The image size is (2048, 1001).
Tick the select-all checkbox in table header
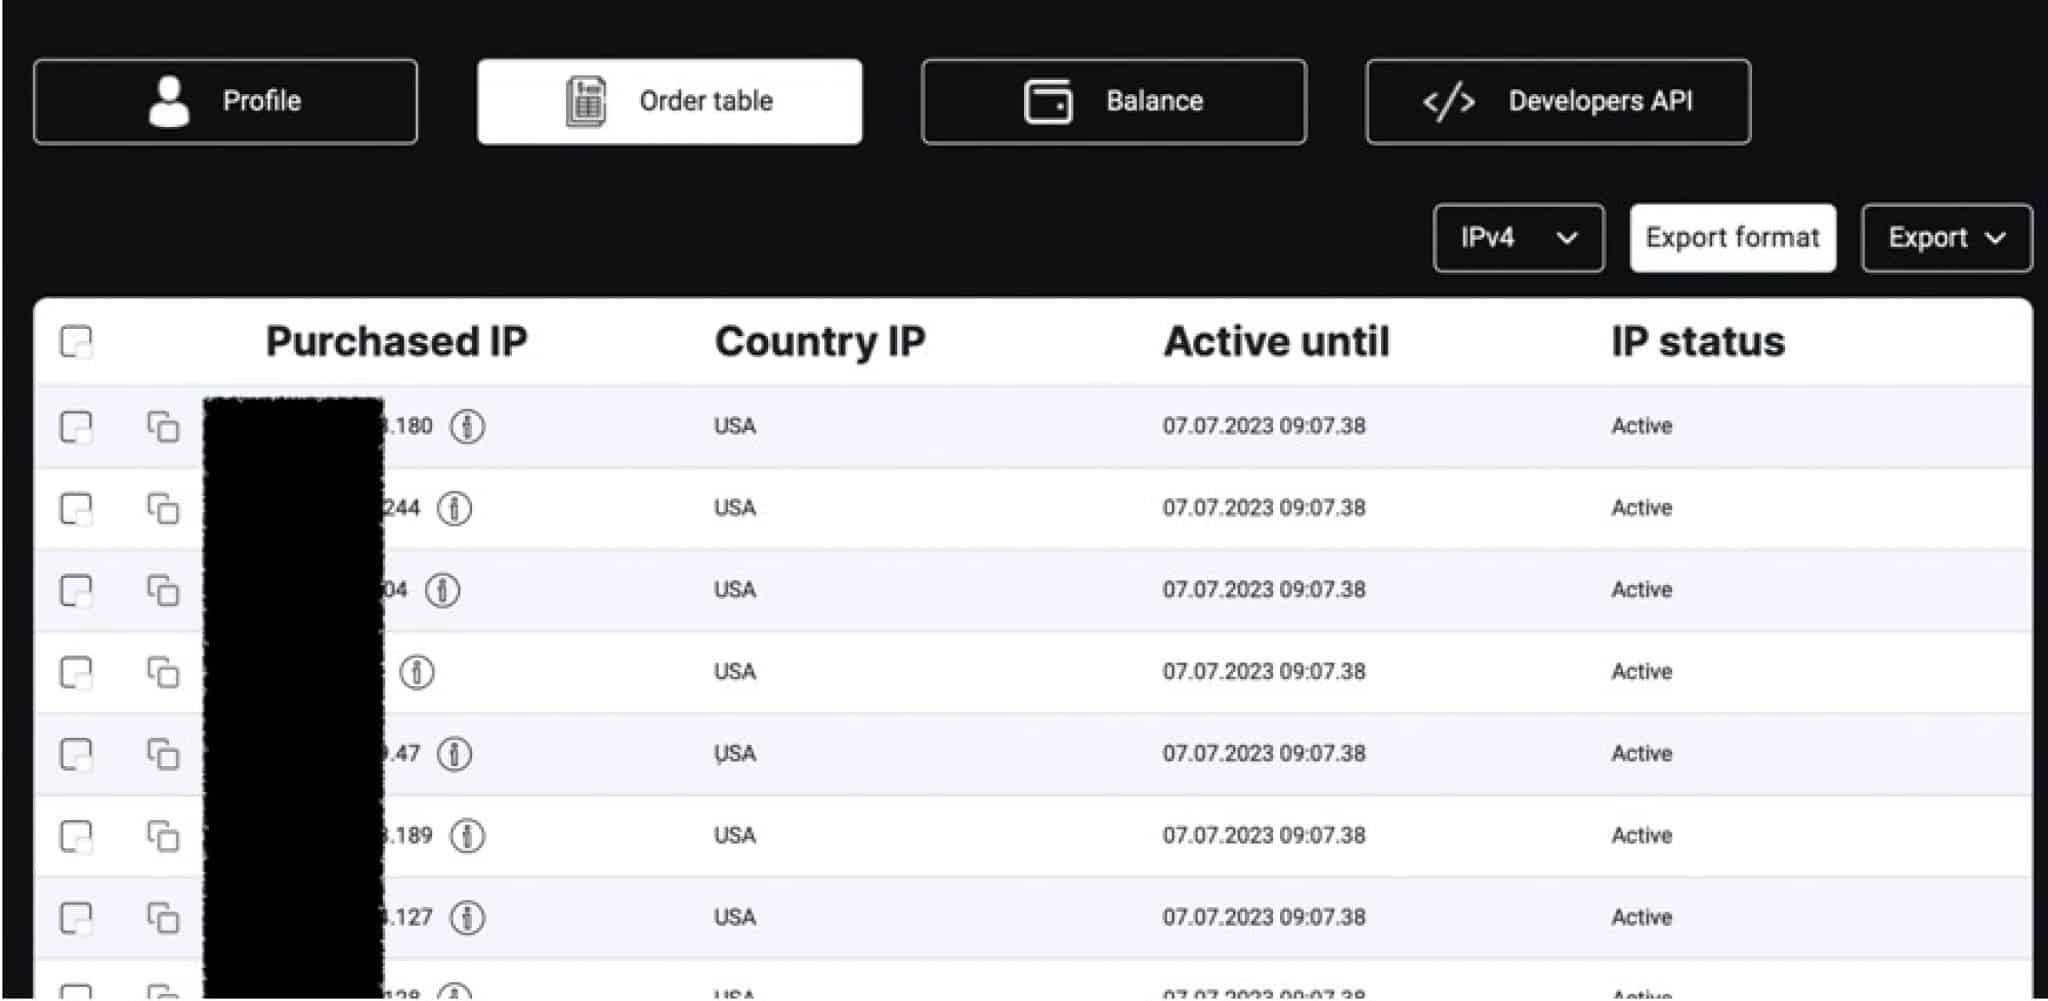point(76,342)
